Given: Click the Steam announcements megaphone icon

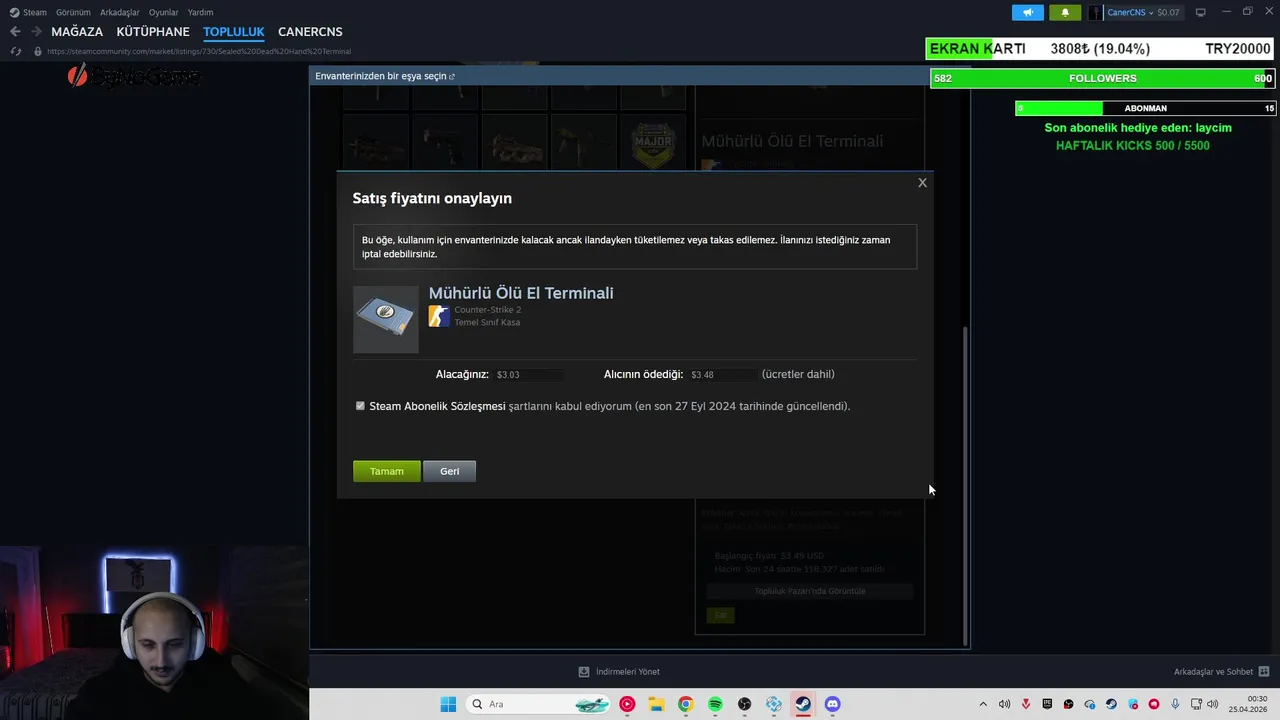Looking at the screenshot, I should (1027, 12).
